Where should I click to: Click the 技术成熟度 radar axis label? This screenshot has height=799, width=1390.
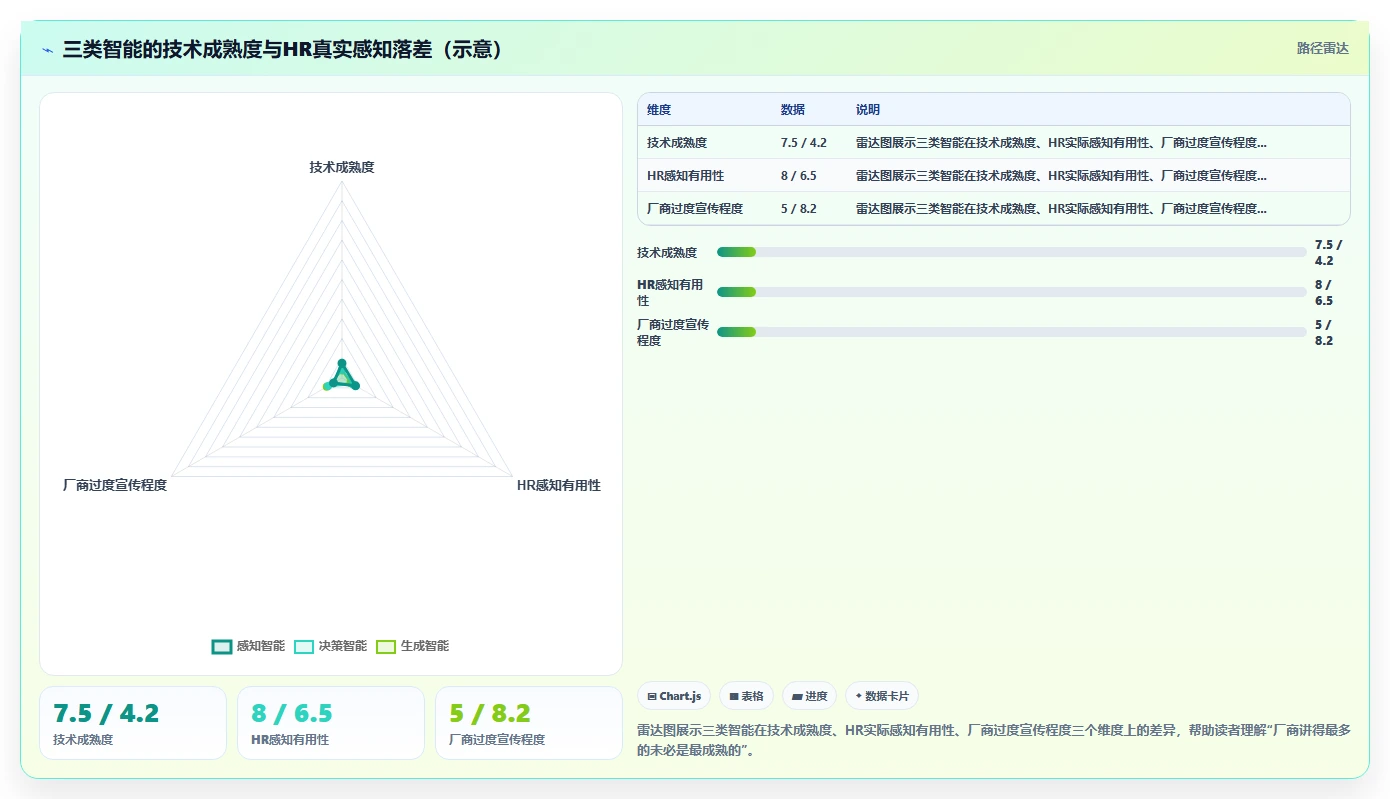point(342,167)
